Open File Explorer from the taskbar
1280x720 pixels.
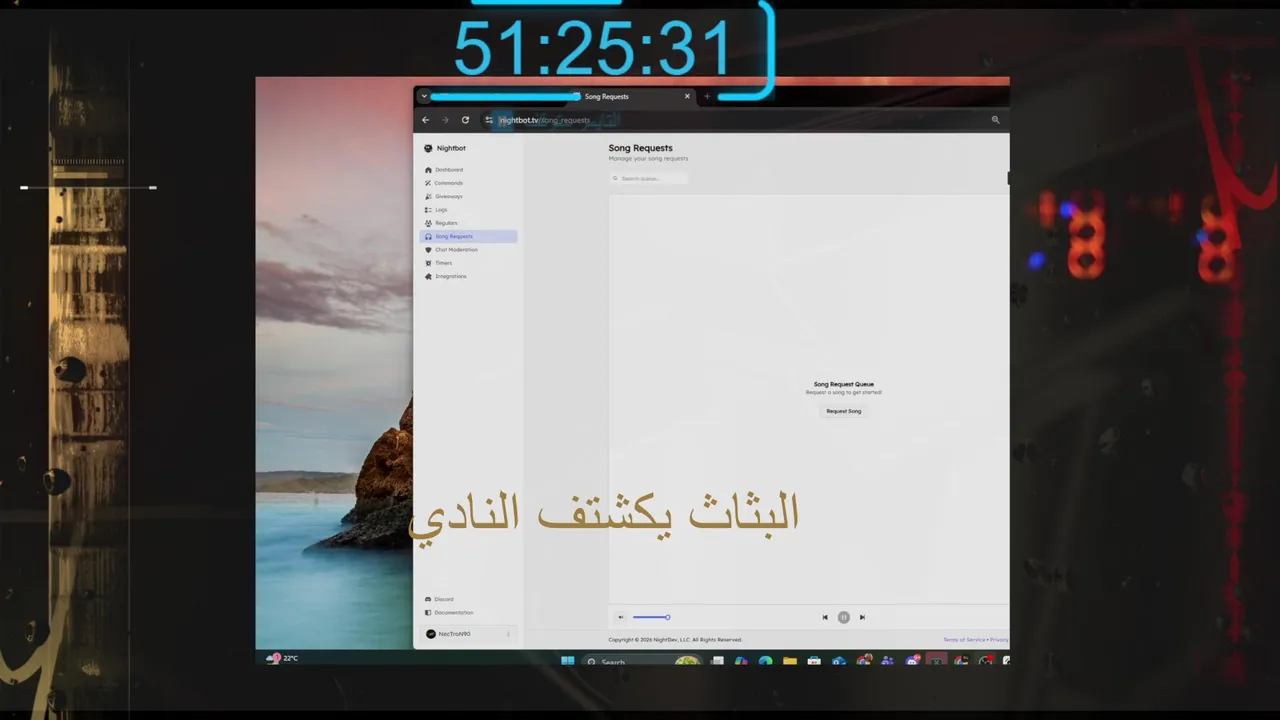[x=790, y=661]
